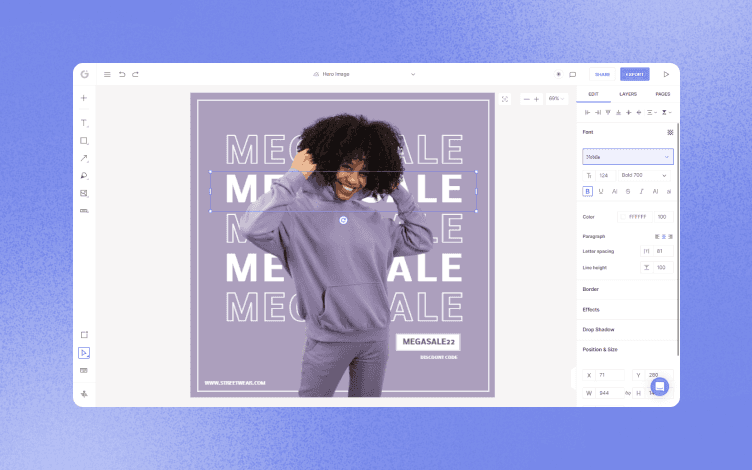Toggle uppercase text style
Screen dimensions: 752x470
coord(656,191)
